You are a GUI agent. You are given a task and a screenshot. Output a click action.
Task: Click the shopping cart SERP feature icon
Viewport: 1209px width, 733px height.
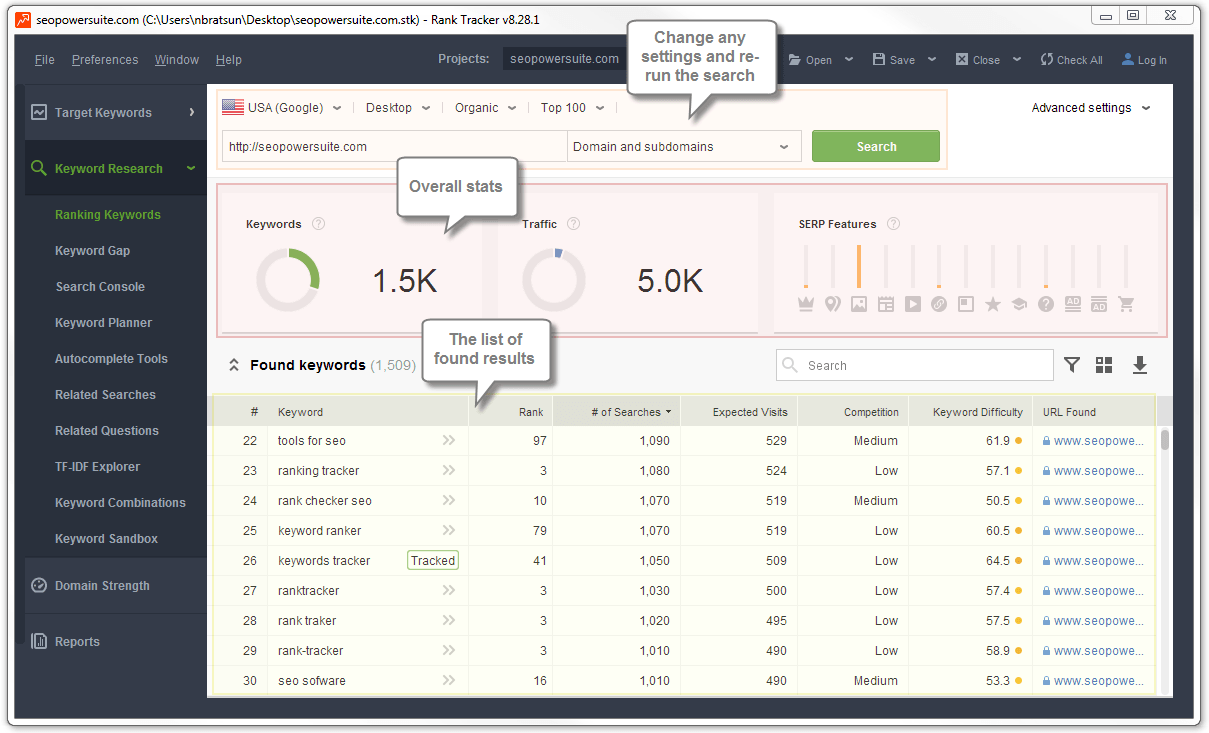point(1126,304)
